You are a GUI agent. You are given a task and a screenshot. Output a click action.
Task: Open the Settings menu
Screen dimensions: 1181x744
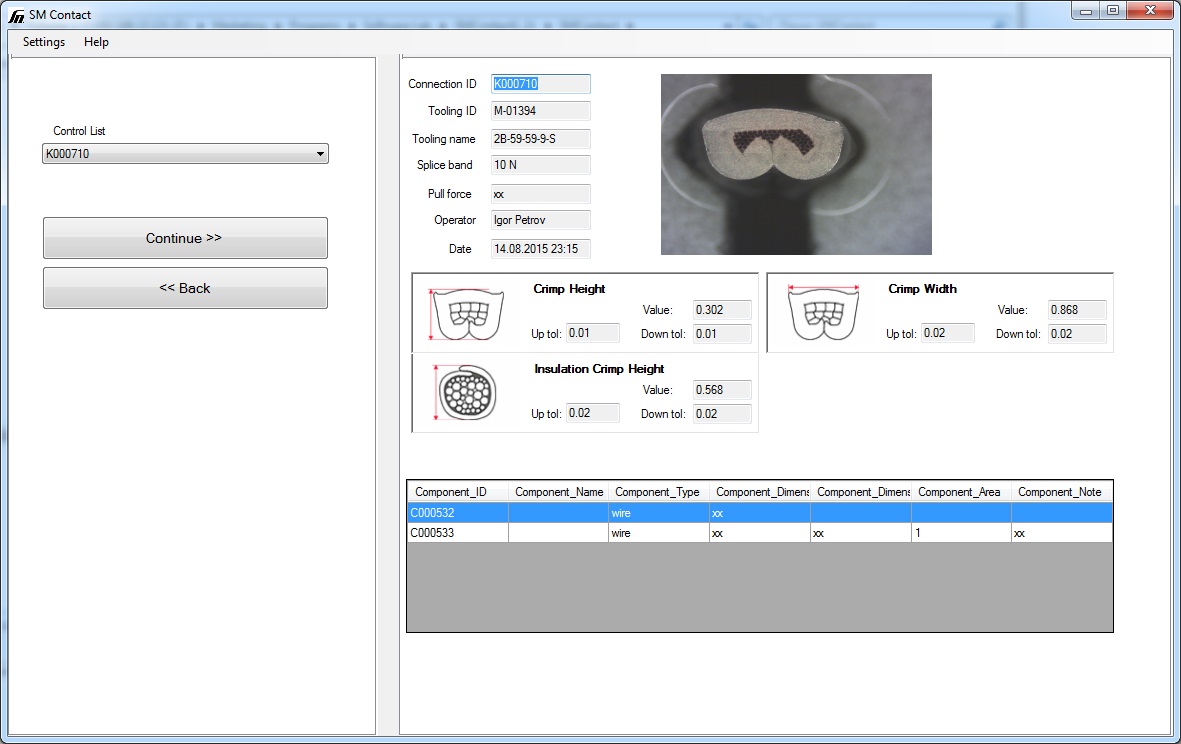[44, 42]
